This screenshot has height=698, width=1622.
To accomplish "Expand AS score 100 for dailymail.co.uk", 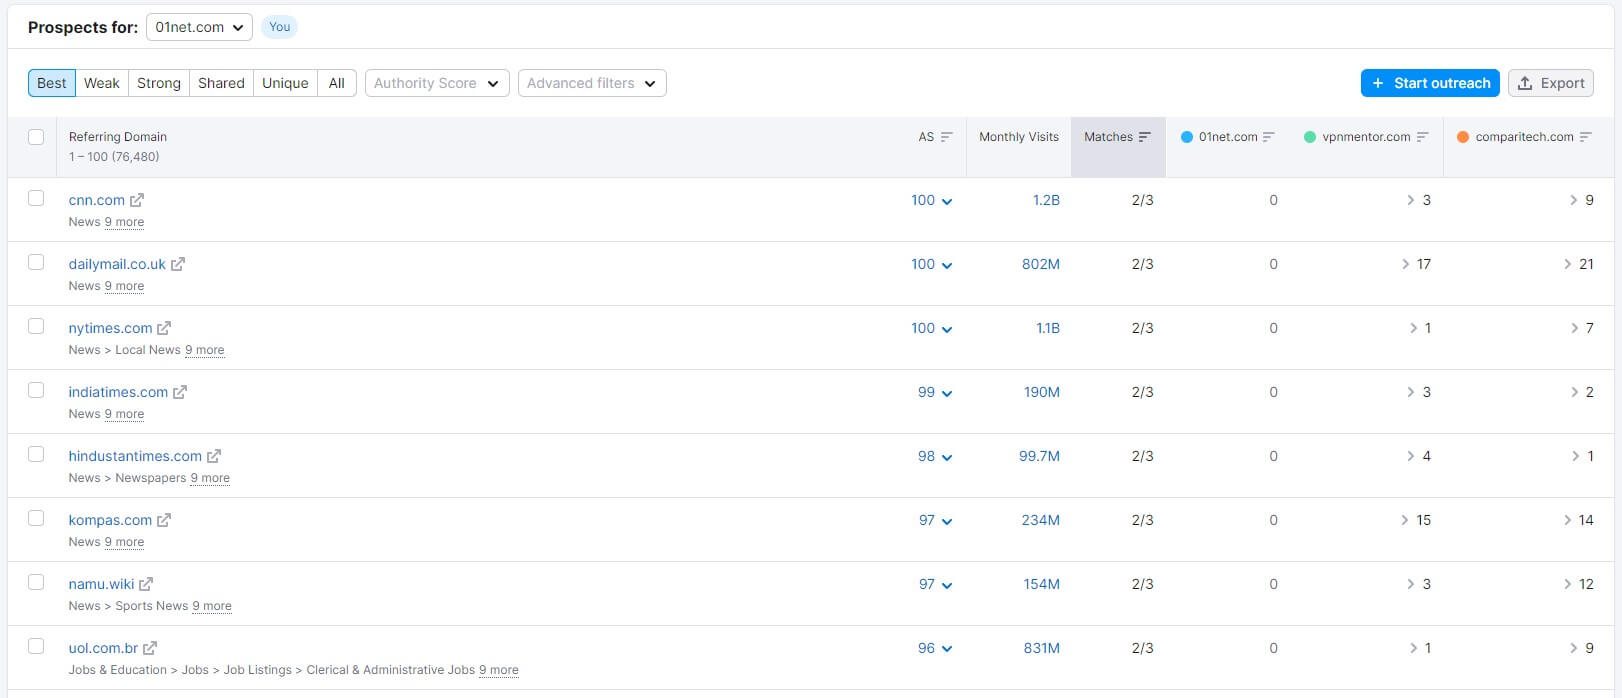I will coord(932,264).
